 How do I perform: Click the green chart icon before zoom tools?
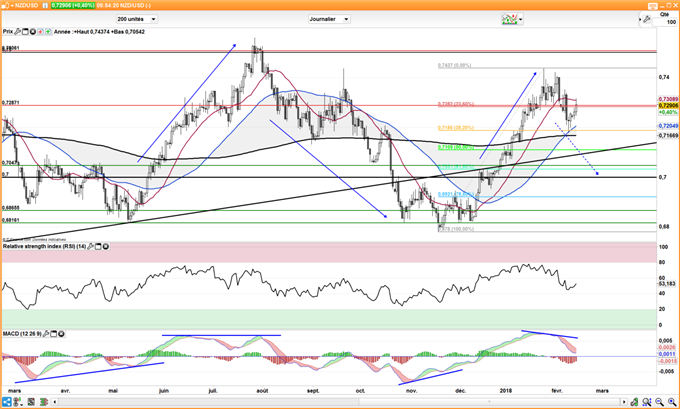pyautogui.click(x=634, y=402)
